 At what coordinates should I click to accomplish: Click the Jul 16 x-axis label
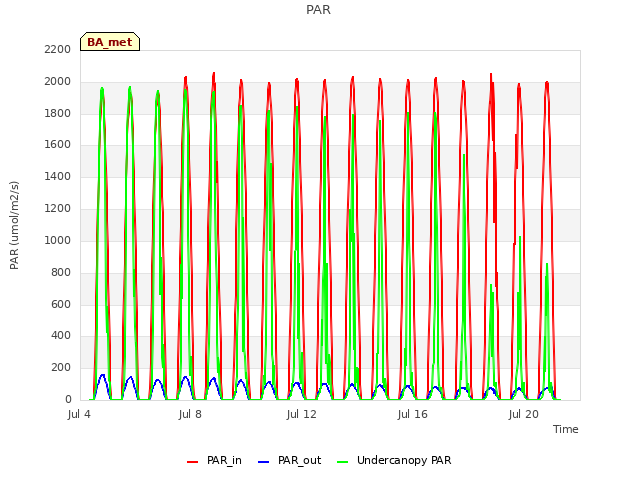413,414
